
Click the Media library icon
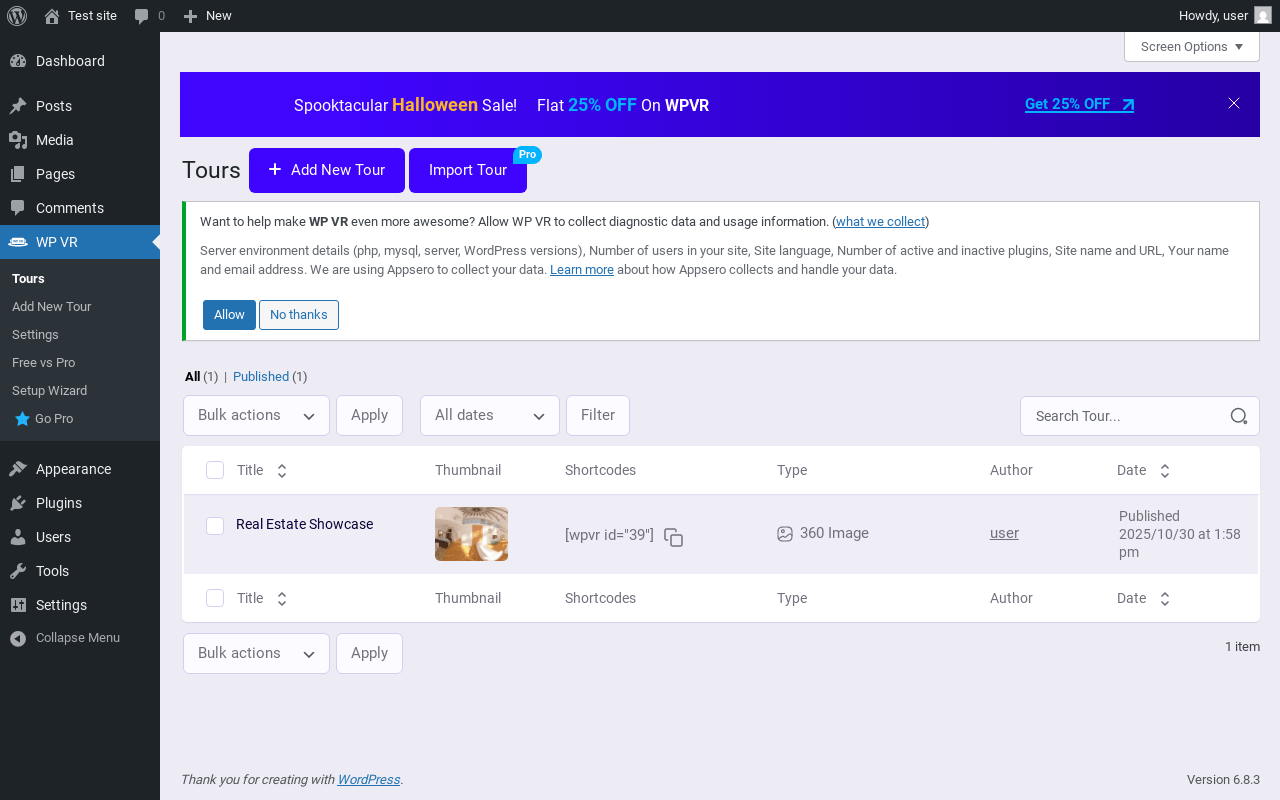tap(18, 140)
